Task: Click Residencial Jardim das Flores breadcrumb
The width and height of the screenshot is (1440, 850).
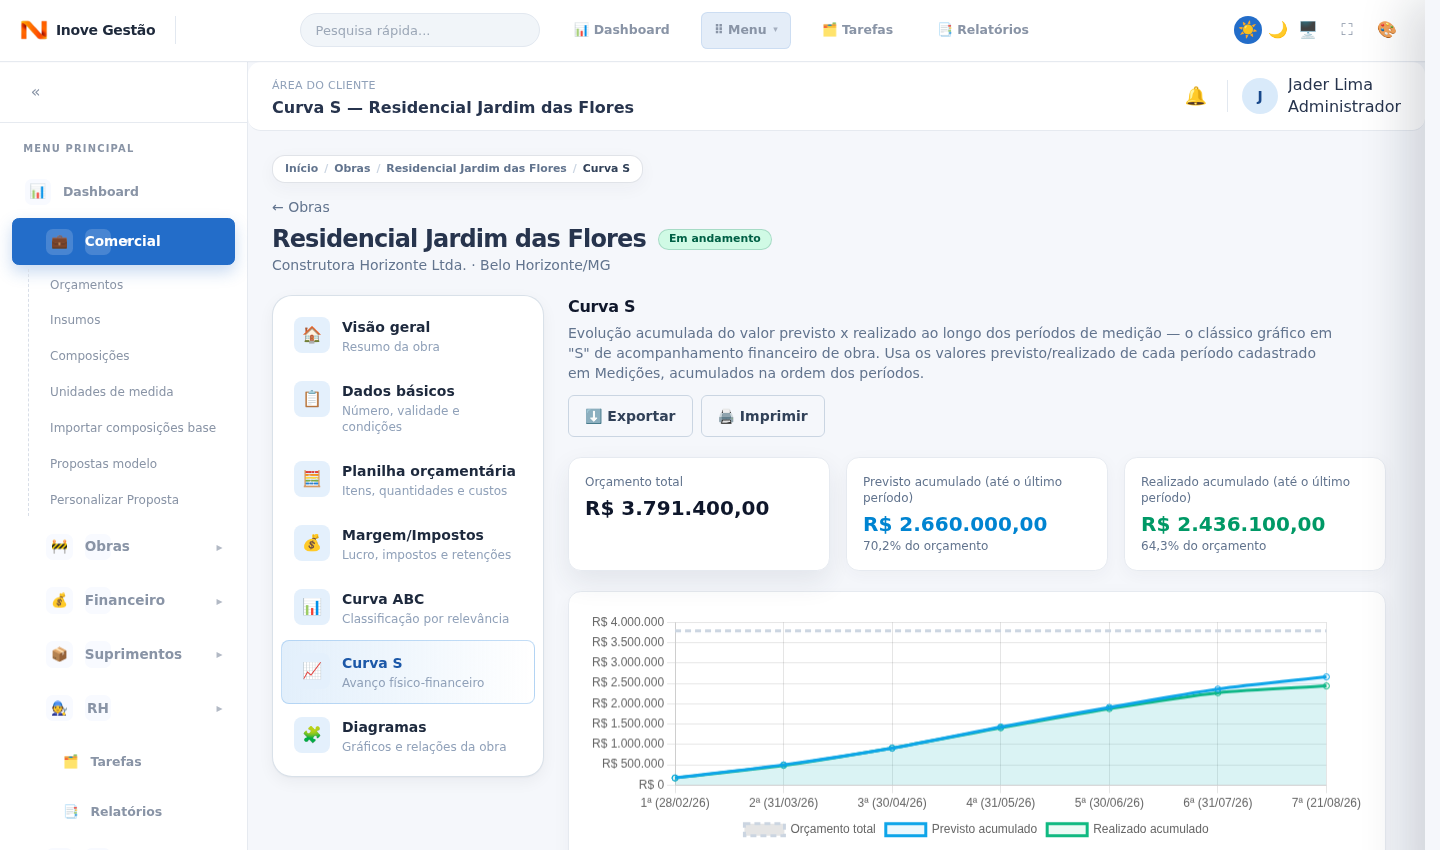Action: pyautogui.click(x=476, y=168)
